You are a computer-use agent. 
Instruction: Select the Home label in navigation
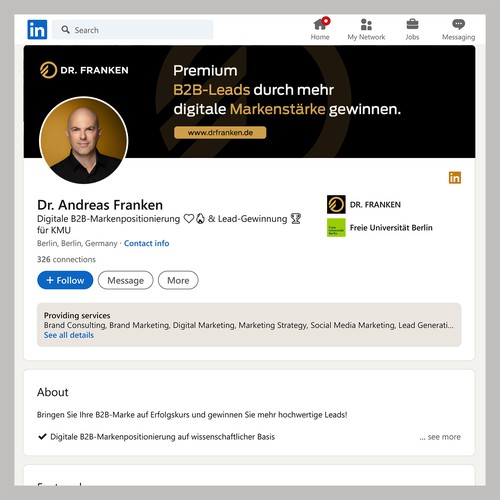320,37
